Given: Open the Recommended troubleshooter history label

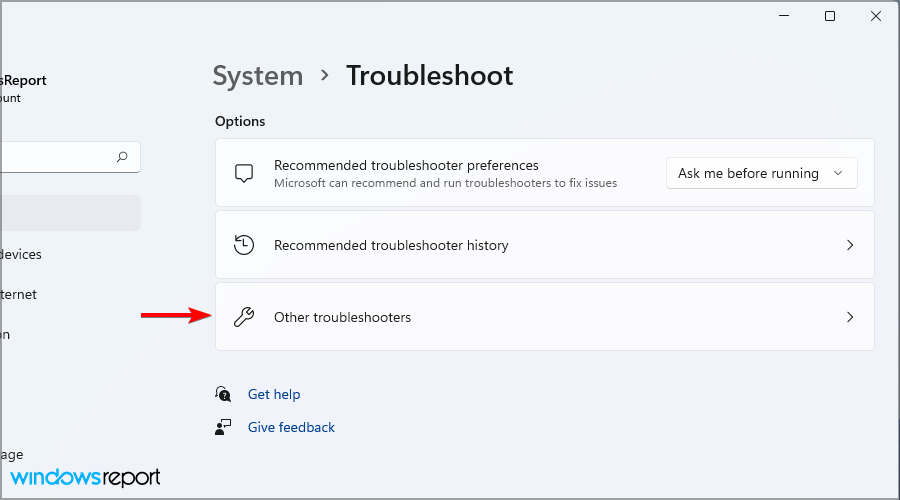Looking at the screenshot, I should 391,245.
